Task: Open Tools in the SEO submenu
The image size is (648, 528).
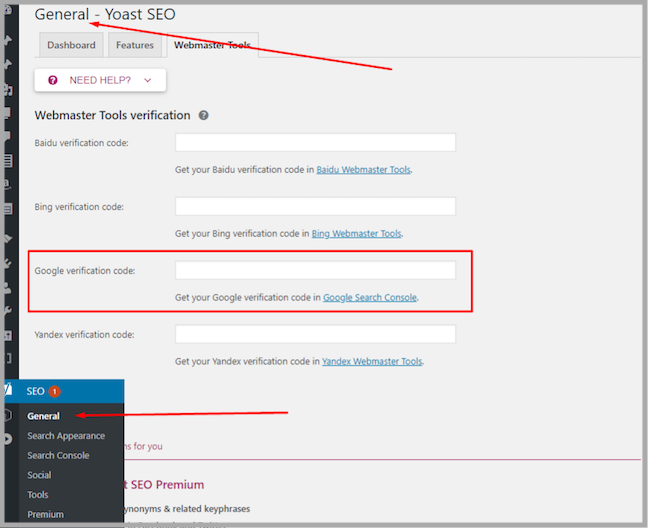Action: 38,495
